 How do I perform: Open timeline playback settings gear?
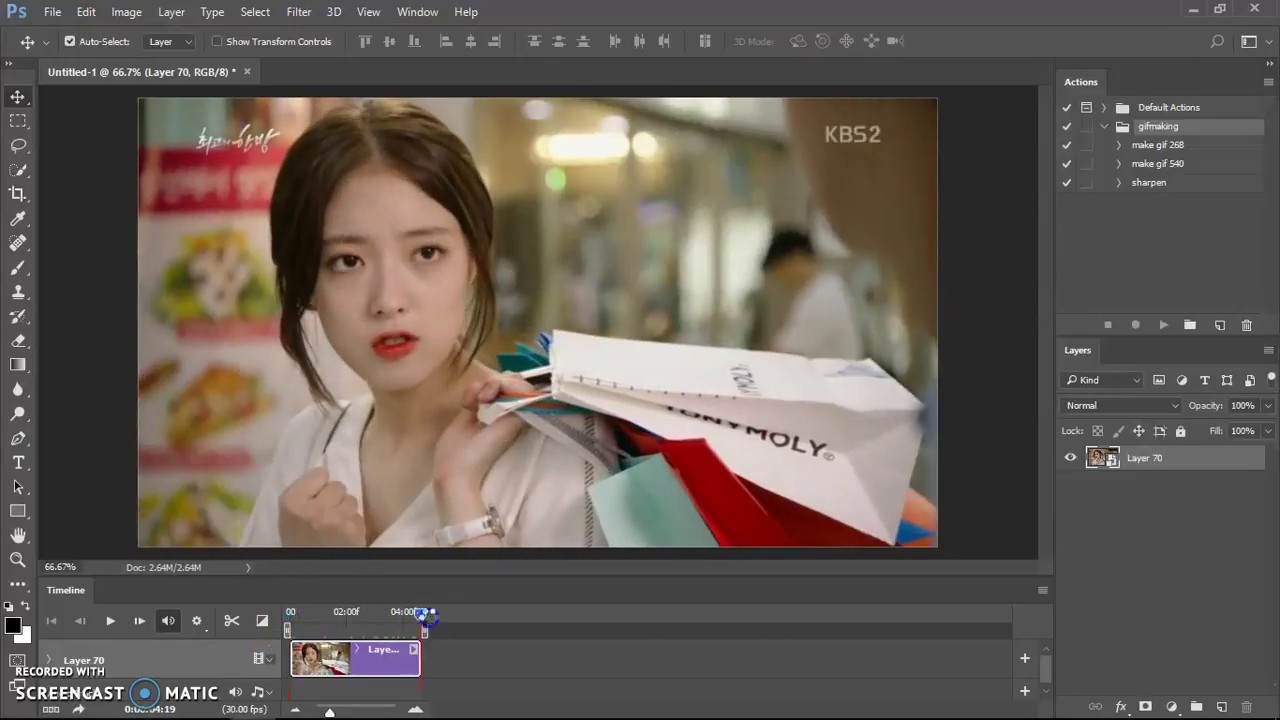(x=197, y=621)
